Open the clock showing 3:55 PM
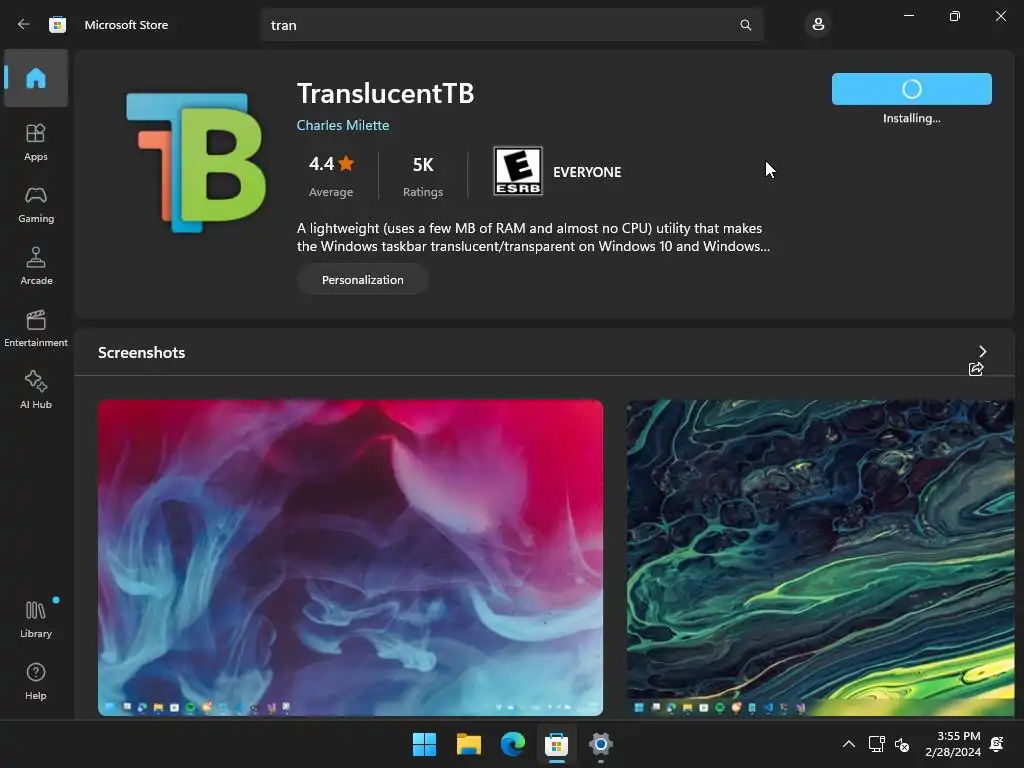 click(953, 744)
